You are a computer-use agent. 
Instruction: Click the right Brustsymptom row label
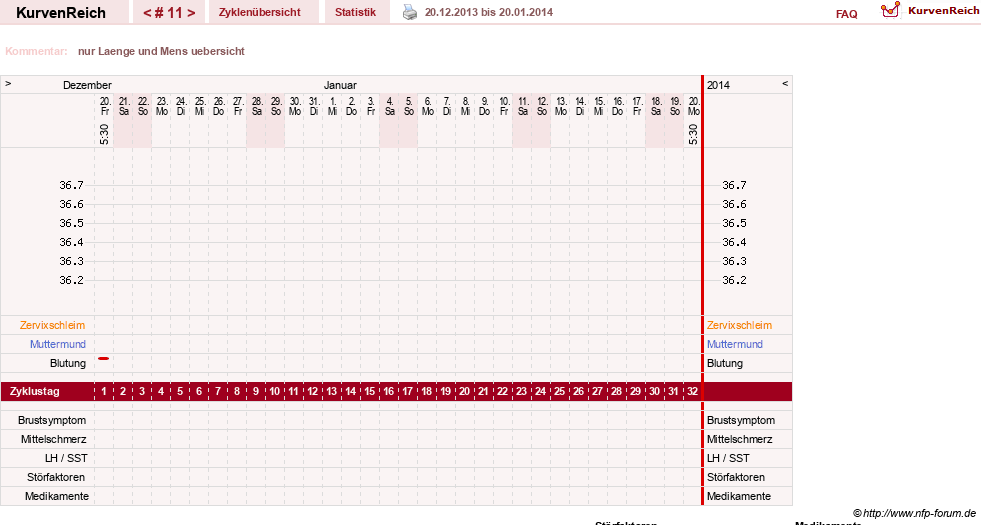[x=741, y=421]
